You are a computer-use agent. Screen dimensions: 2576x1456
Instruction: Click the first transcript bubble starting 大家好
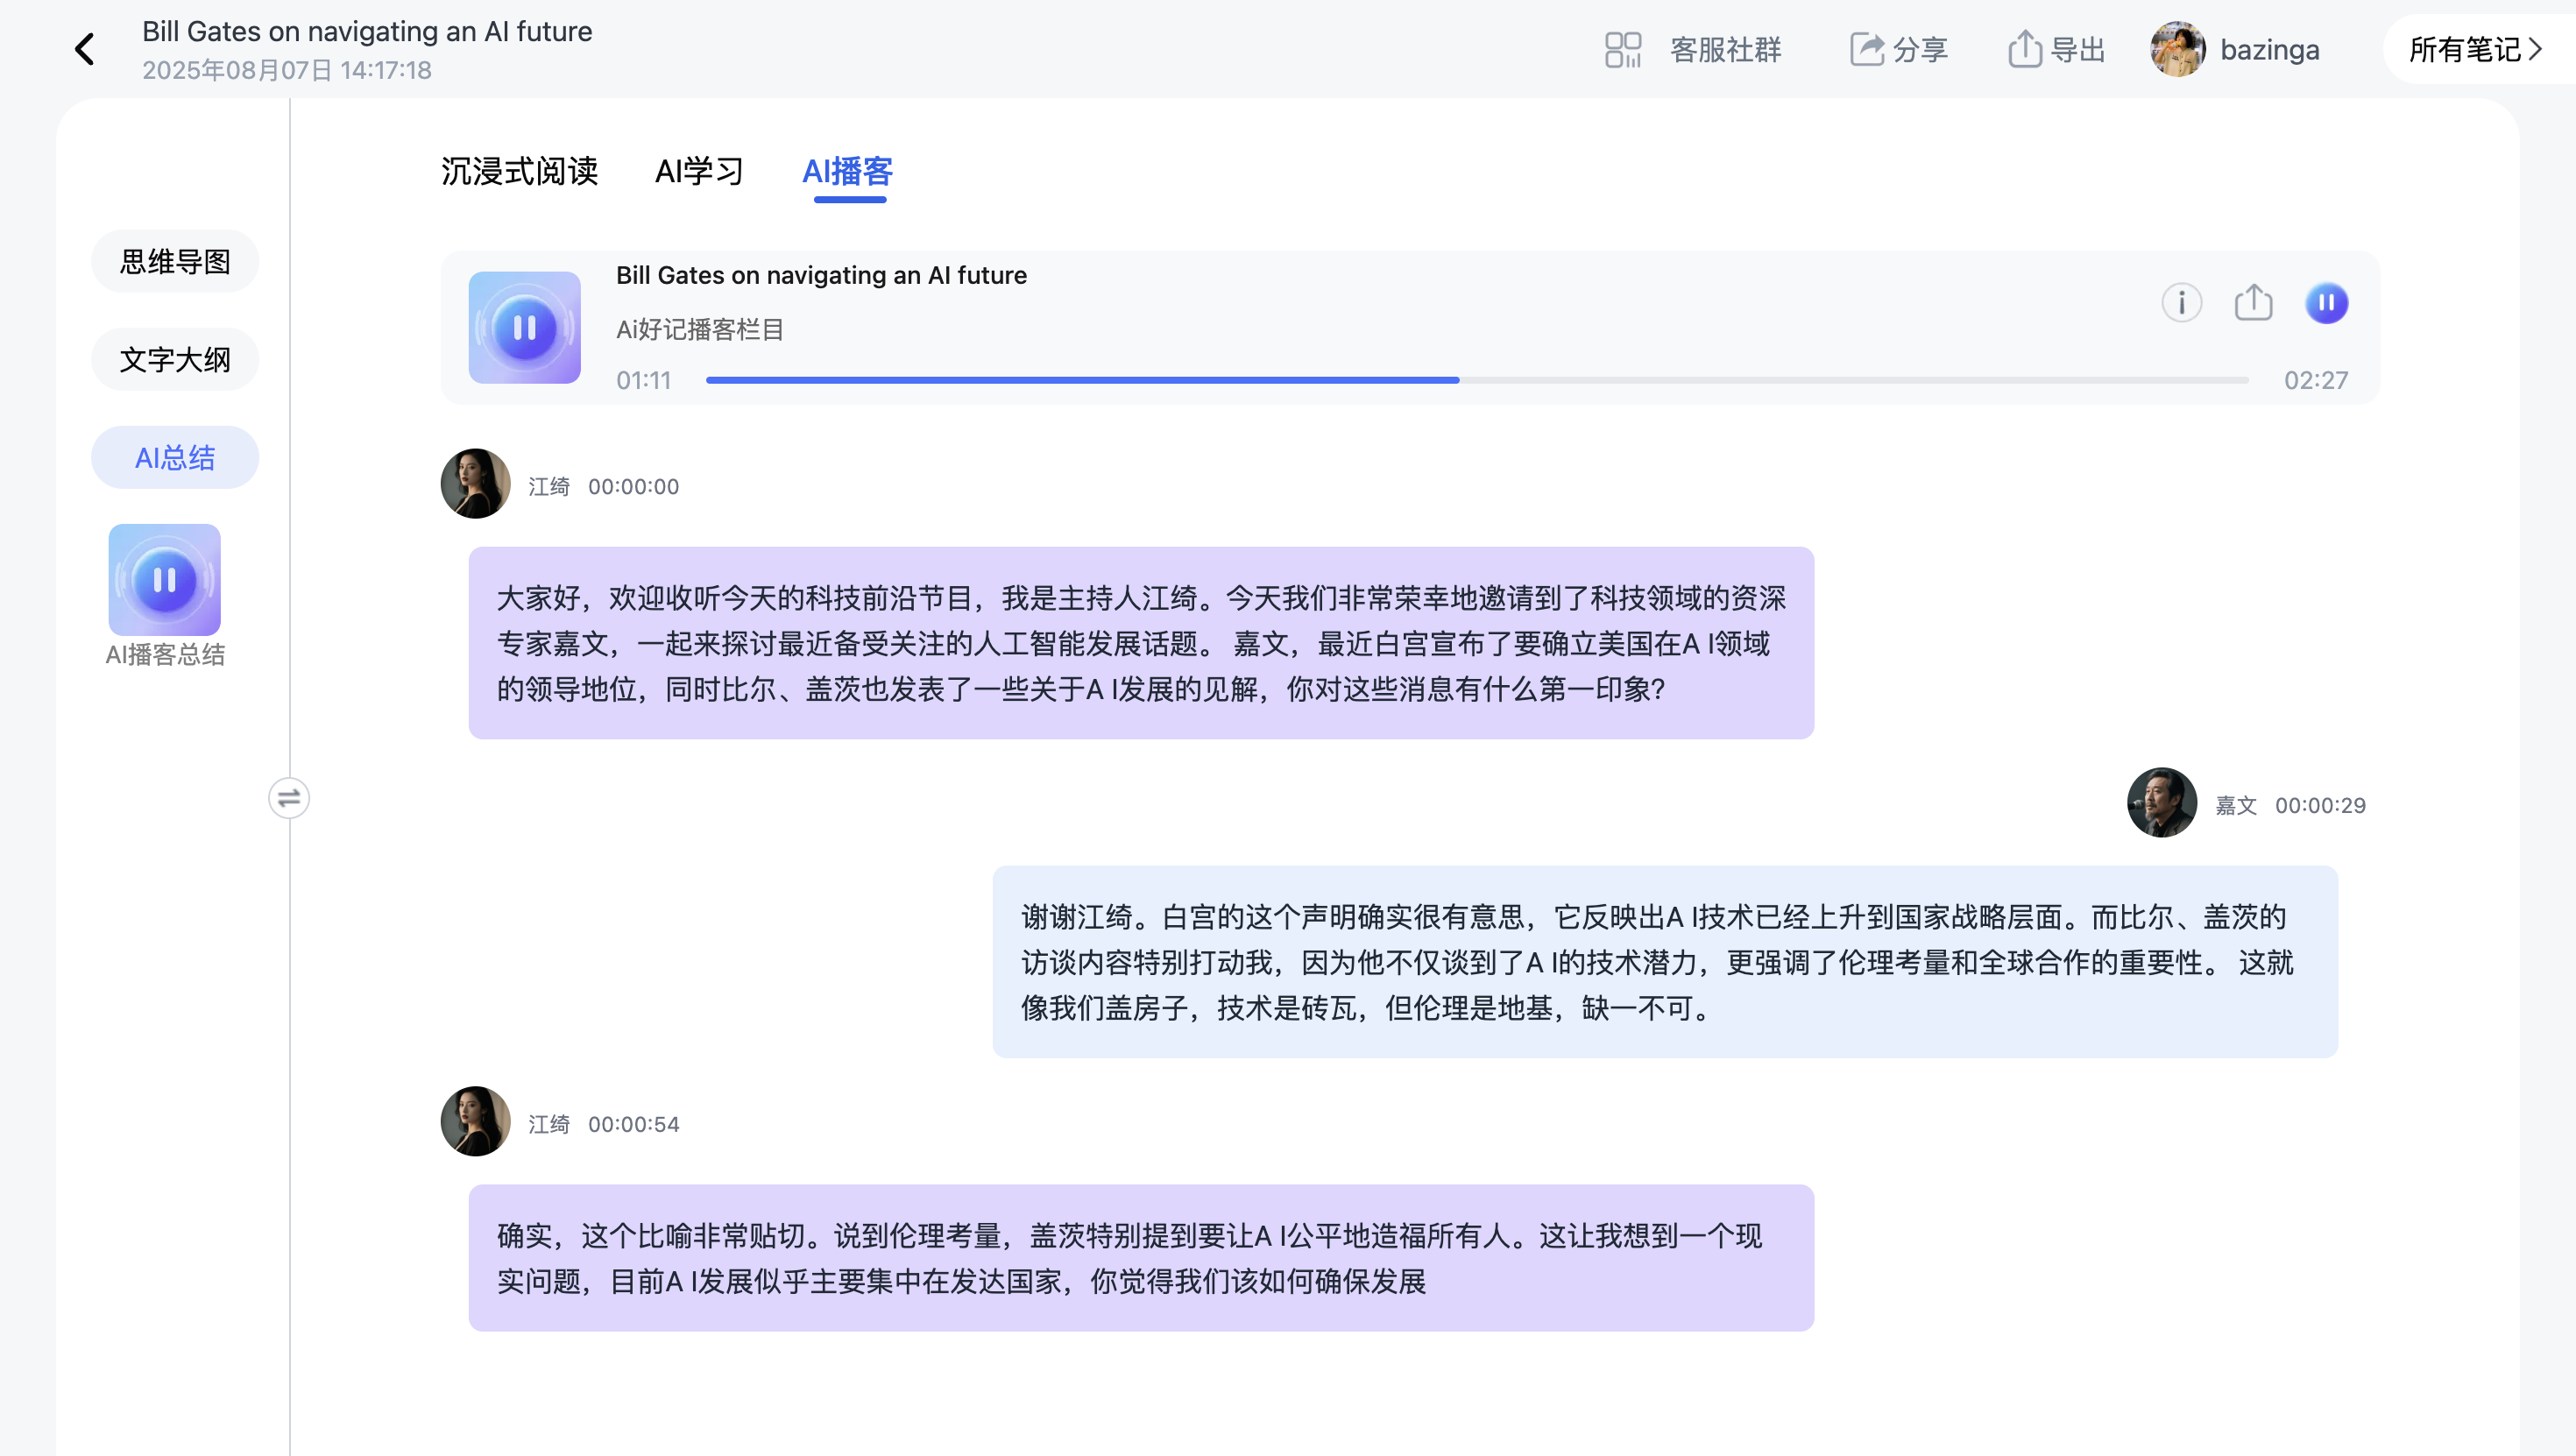click(x=1141, y=643)
